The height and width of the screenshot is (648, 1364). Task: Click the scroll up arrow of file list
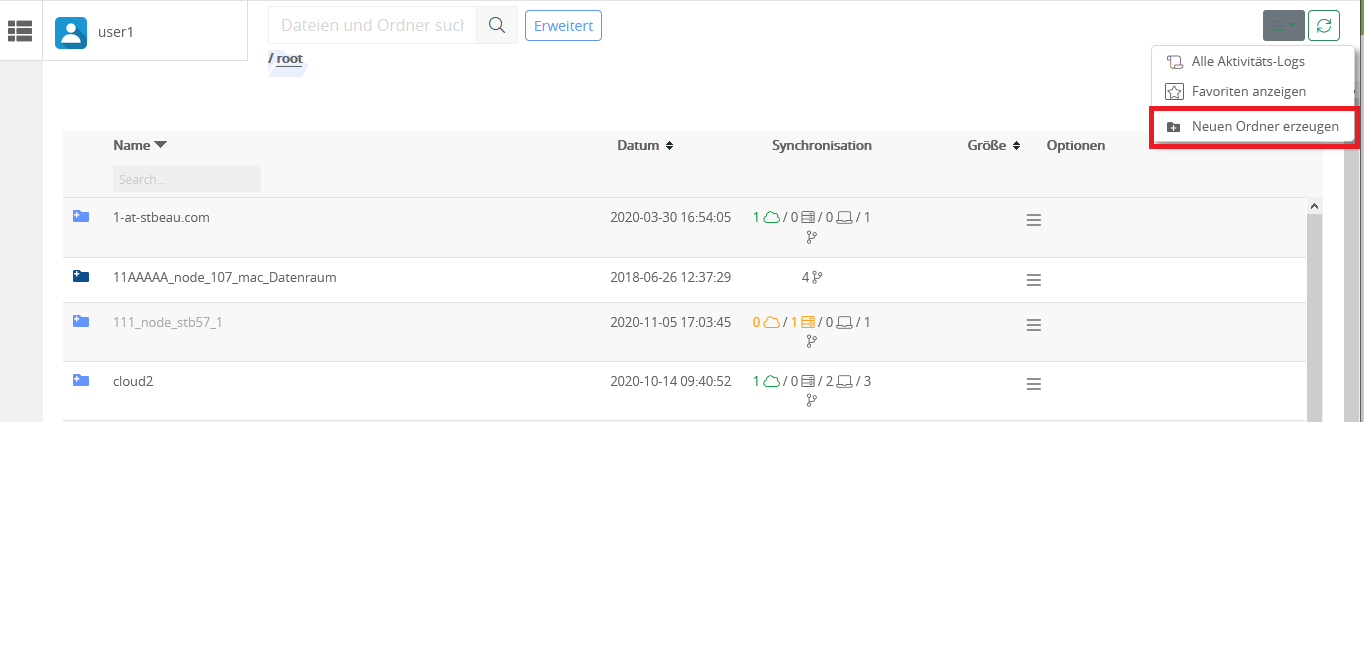(x=1314, y=205)
